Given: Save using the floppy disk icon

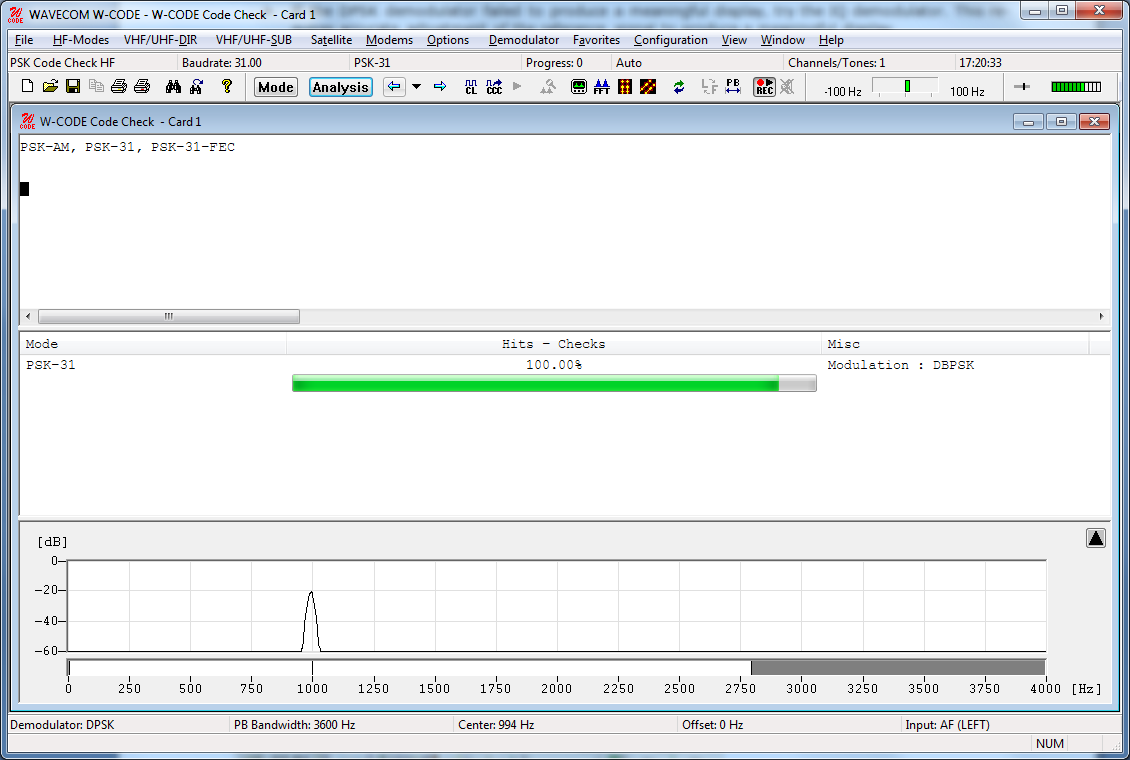Looking at the screenshot, I should [x=73, y=87].
